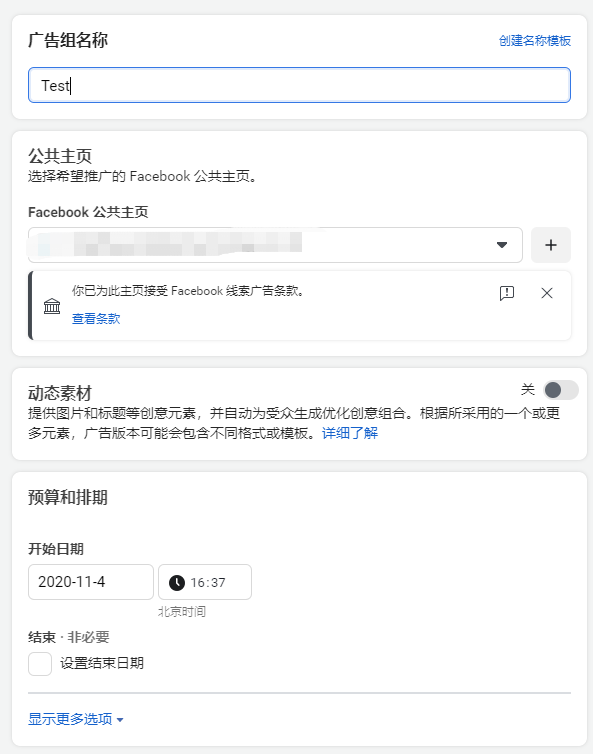The width and height of the screenshot is (593, 754).
Task: Open 查看条款 link
Action: coord(96,319)
